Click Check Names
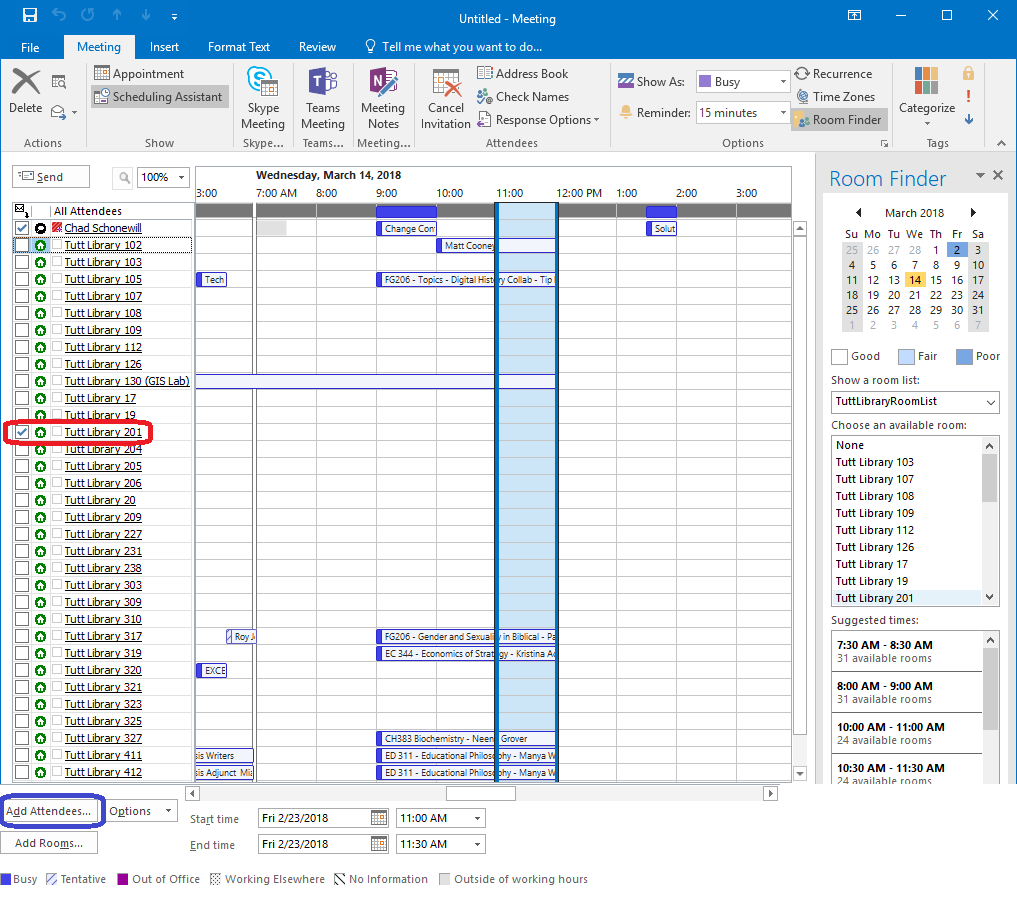1017x901 pixels. (x=523, y=97)
